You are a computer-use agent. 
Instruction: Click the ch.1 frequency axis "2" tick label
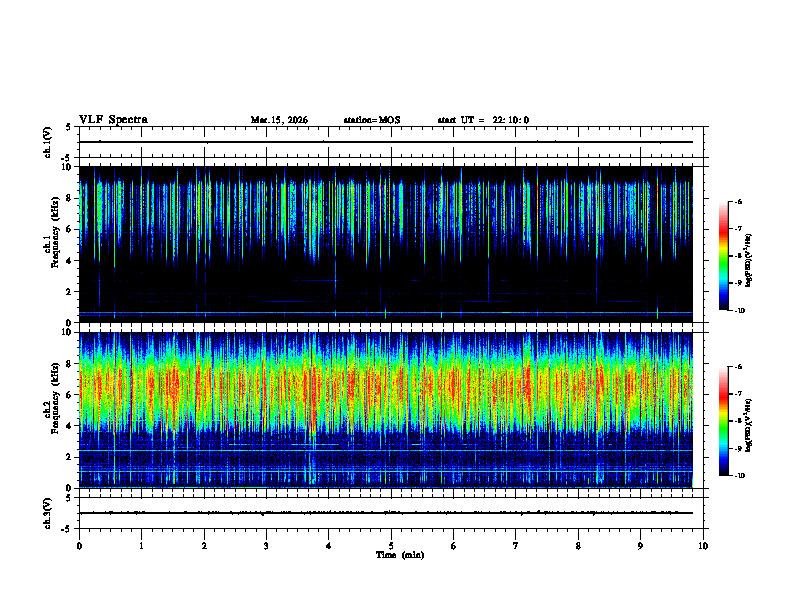tap(69, 291)
